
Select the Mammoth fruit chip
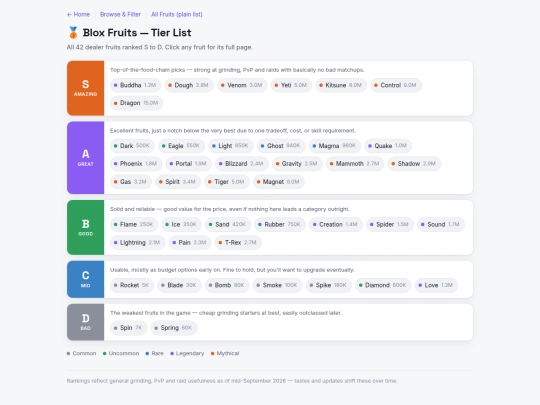[355, 164]
